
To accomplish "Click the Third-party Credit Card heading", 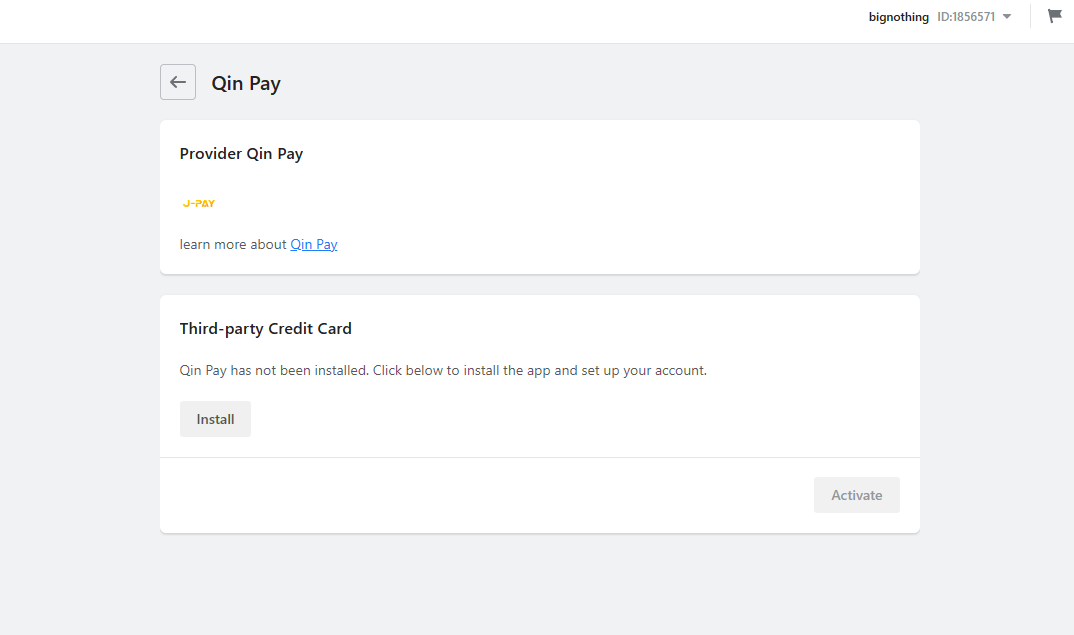I will (266, 329).
